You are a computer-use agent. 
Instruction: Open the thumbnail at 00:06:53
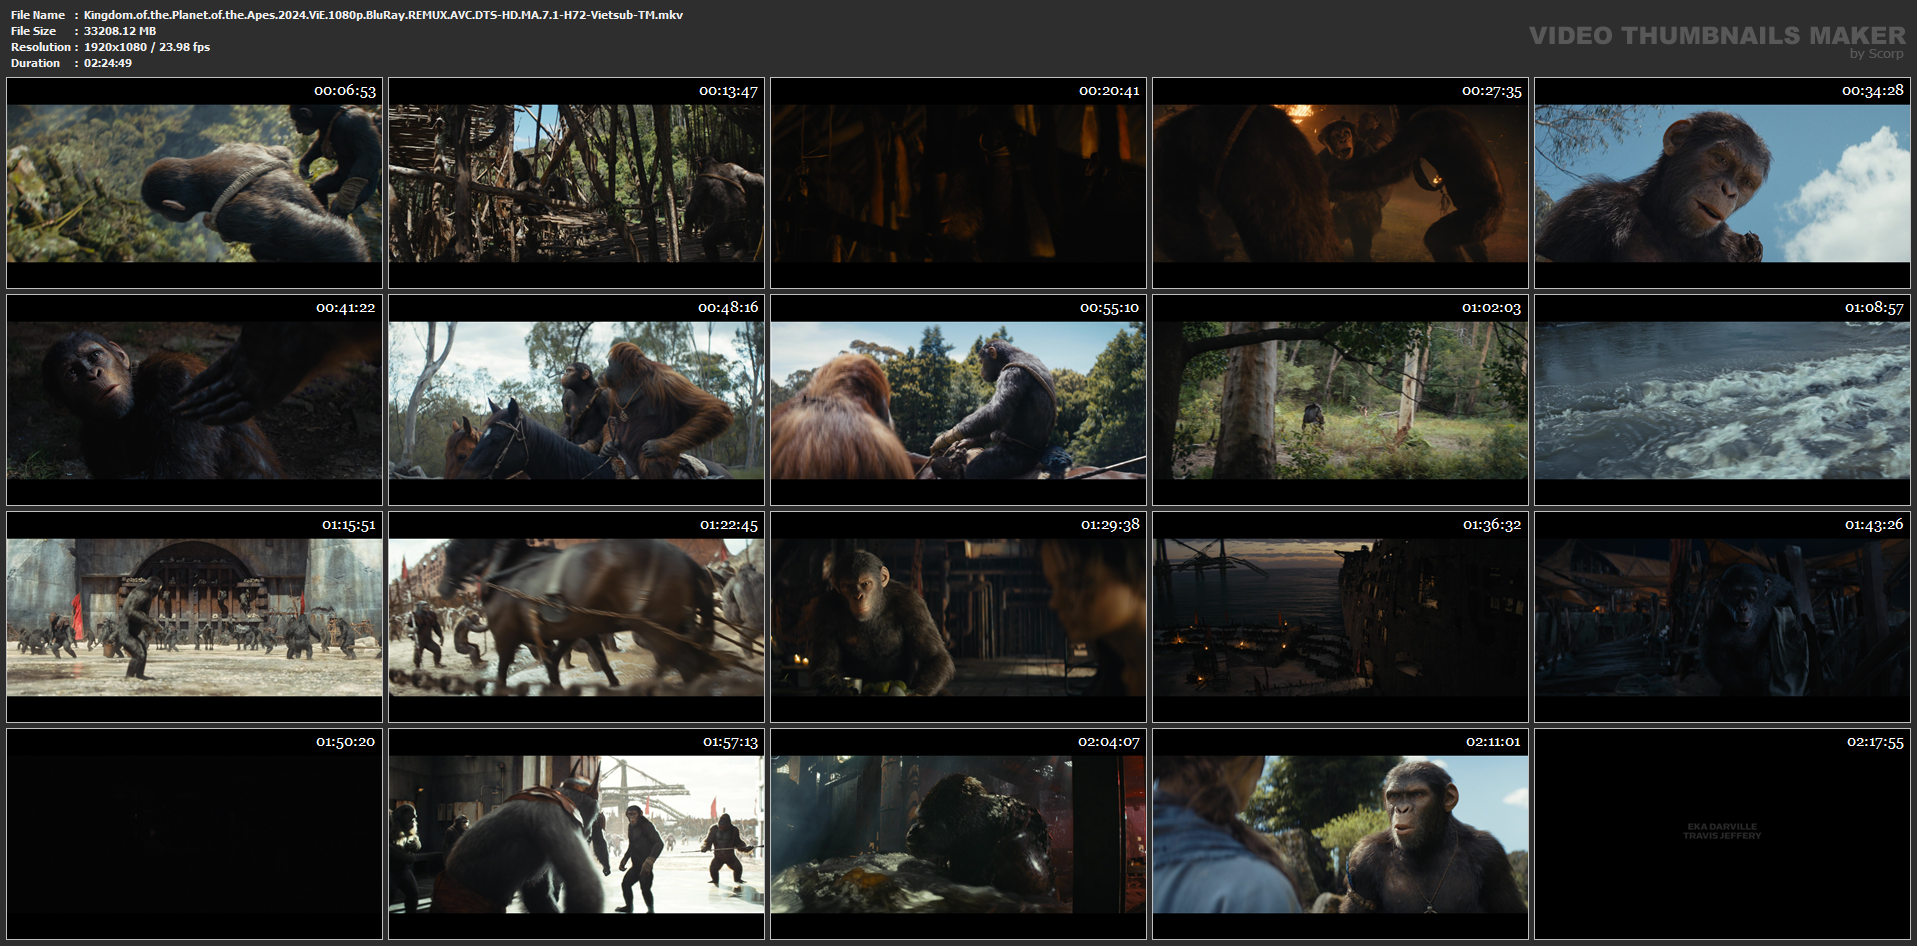coord(194,183)
